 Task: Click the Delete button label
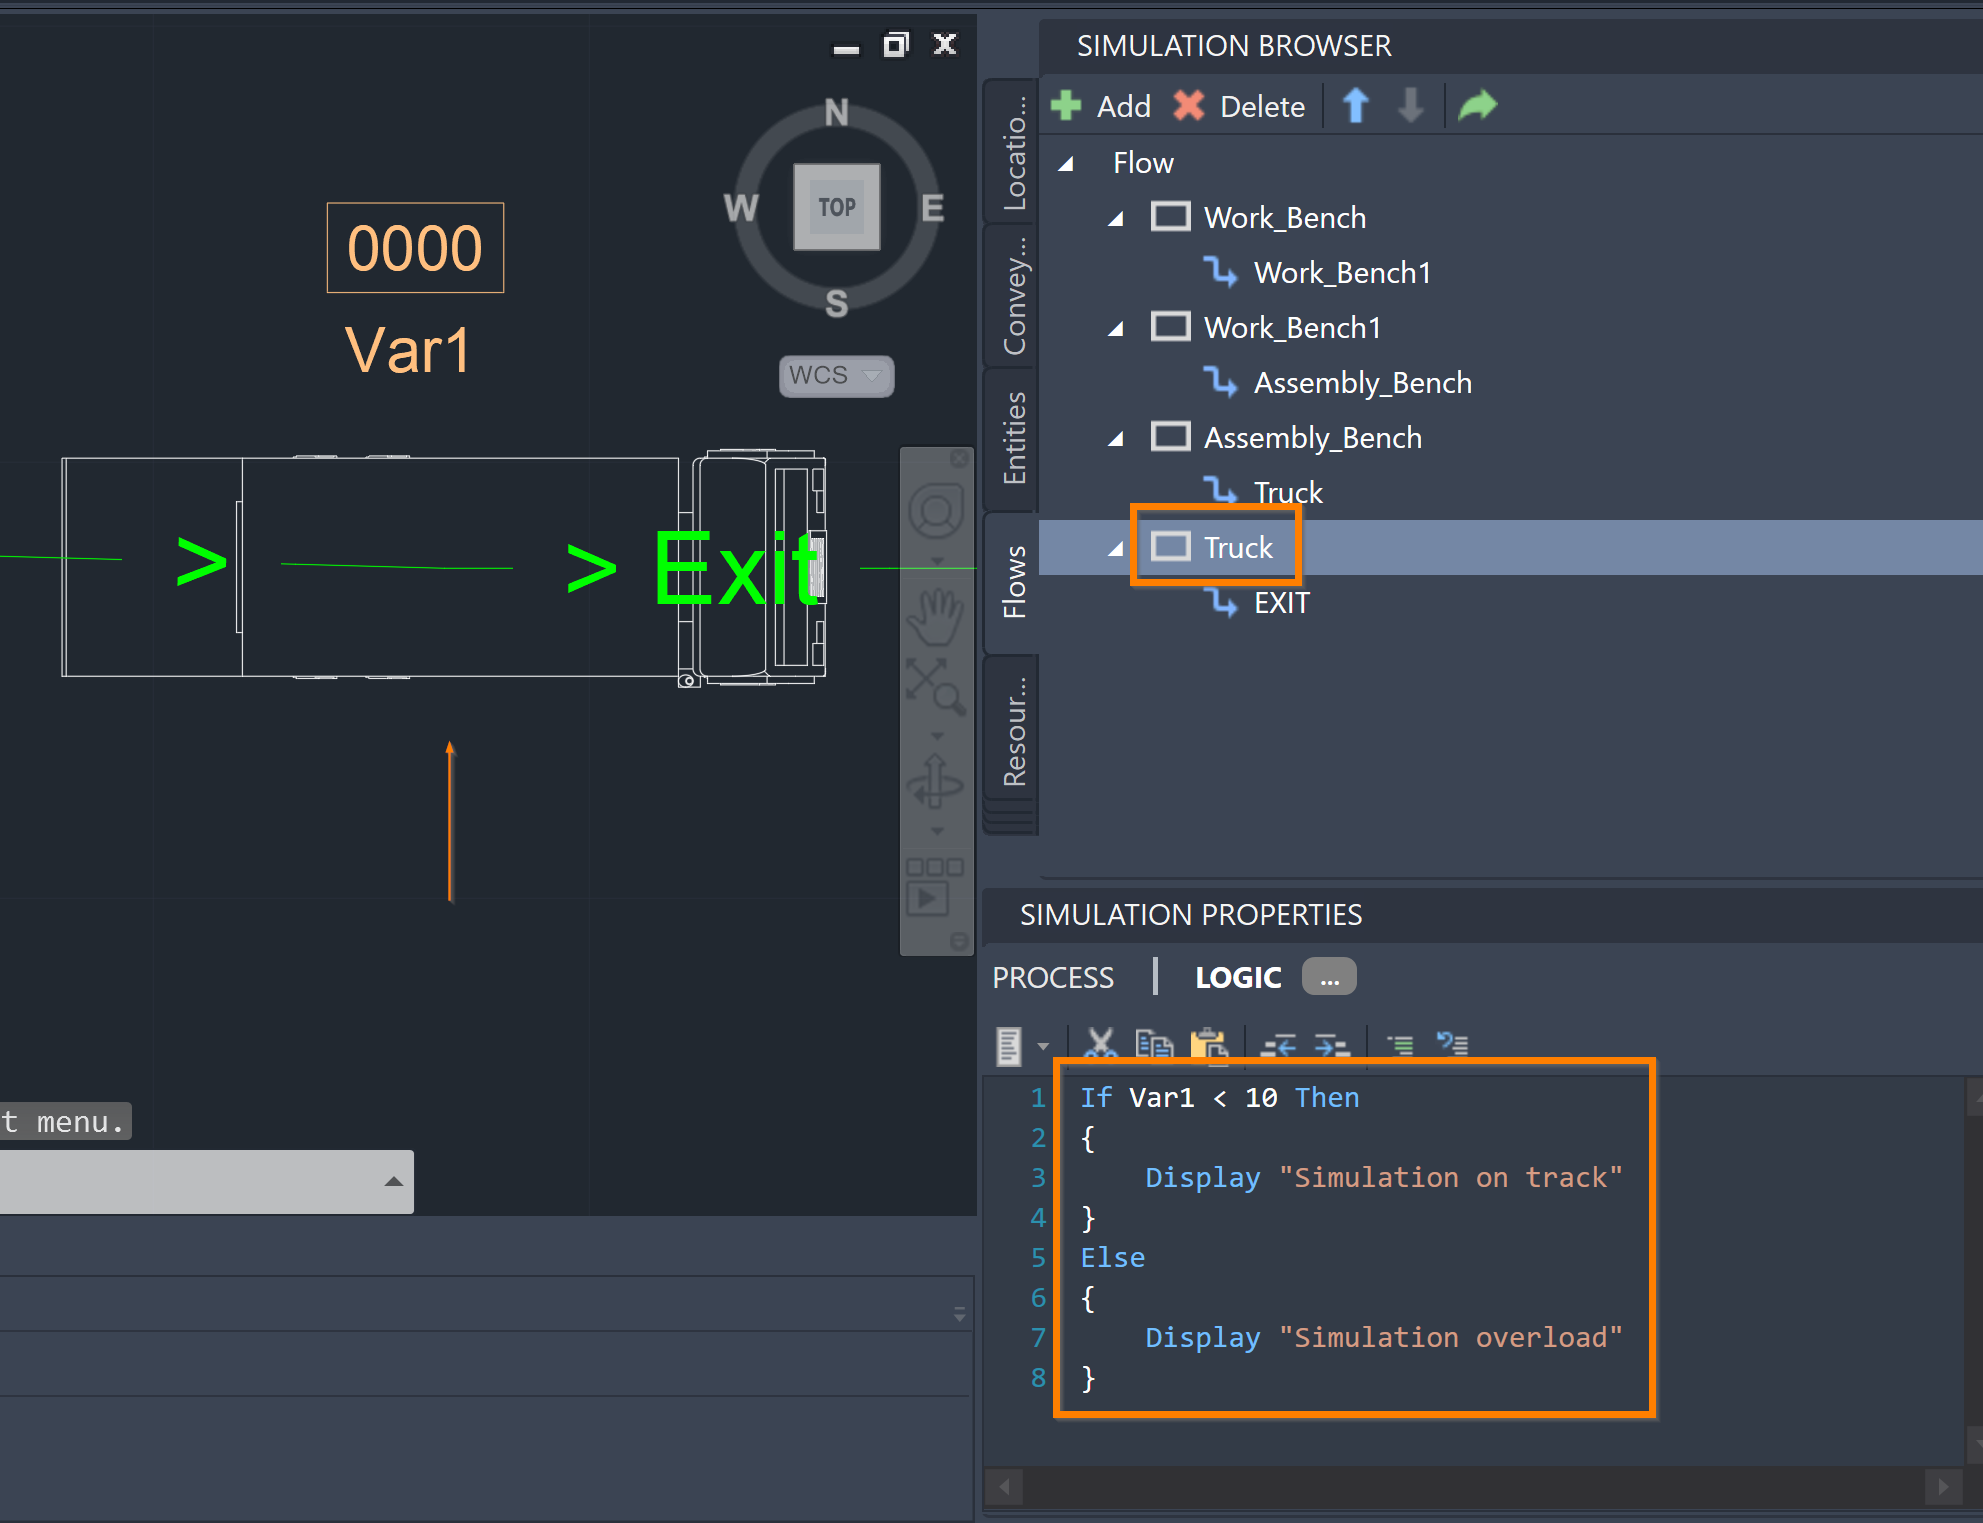[1262, 106]
